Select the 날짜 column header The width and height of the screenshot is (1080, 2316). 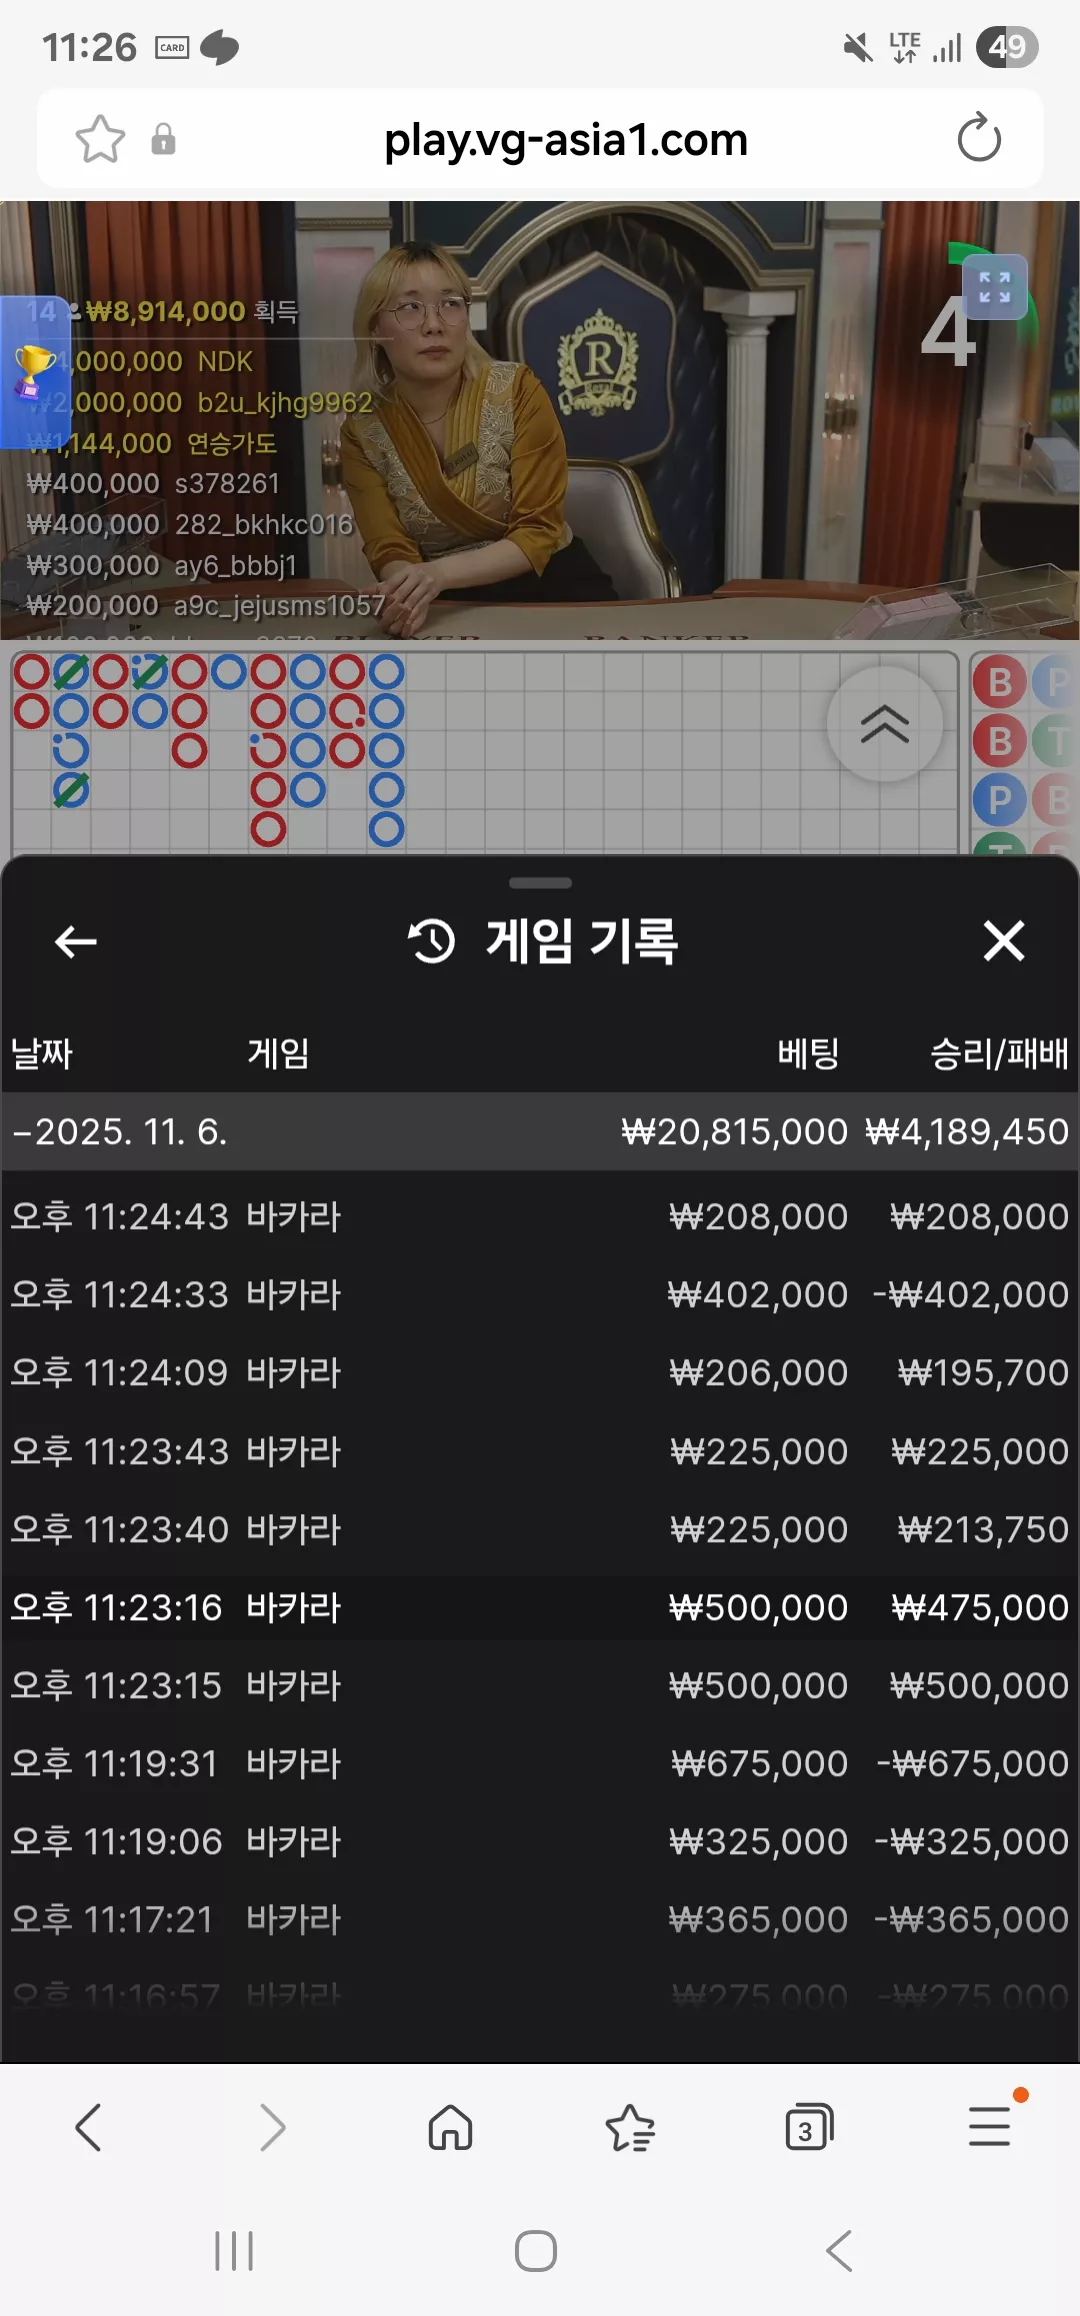pyautogui.click(x=41, y=1053)
